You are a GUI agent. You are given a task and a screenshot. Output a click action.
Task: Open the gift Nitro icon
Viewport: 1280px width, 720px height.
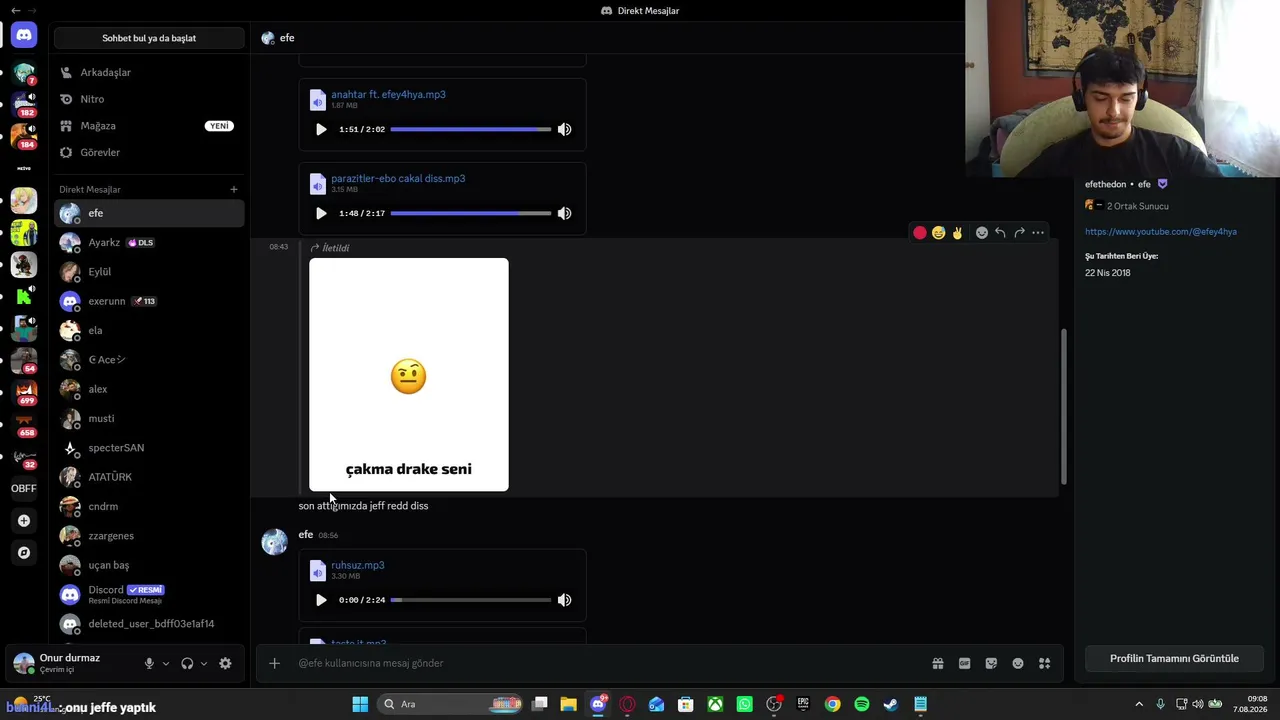938,663
